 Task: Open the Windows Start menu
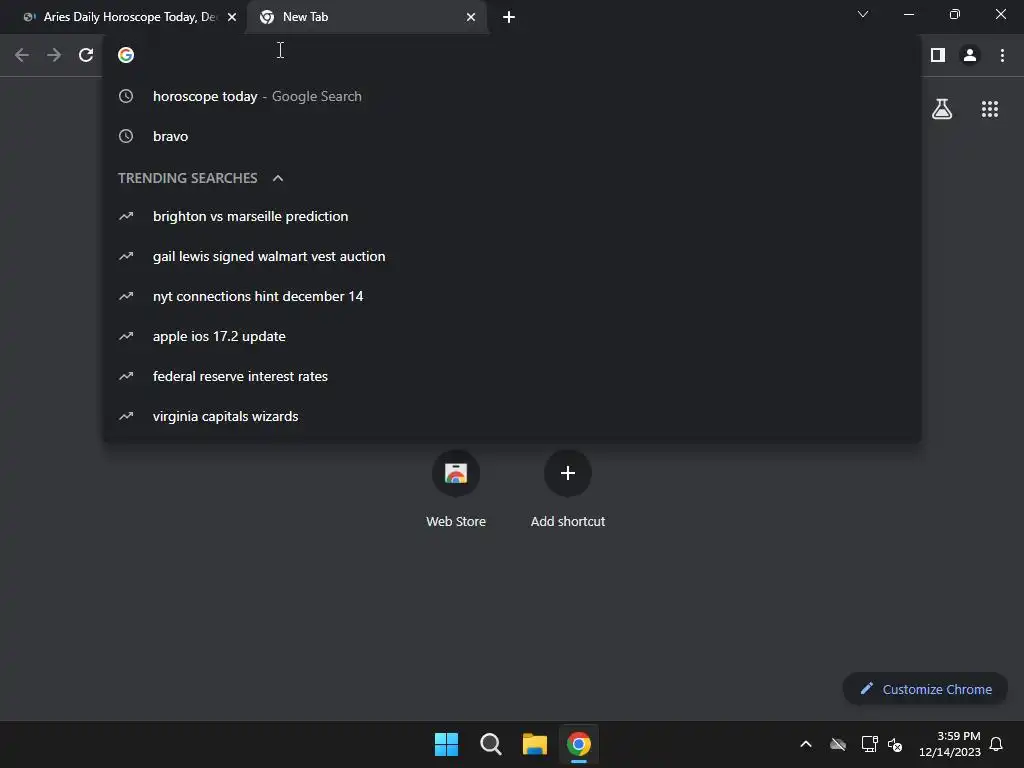point(447,744)
